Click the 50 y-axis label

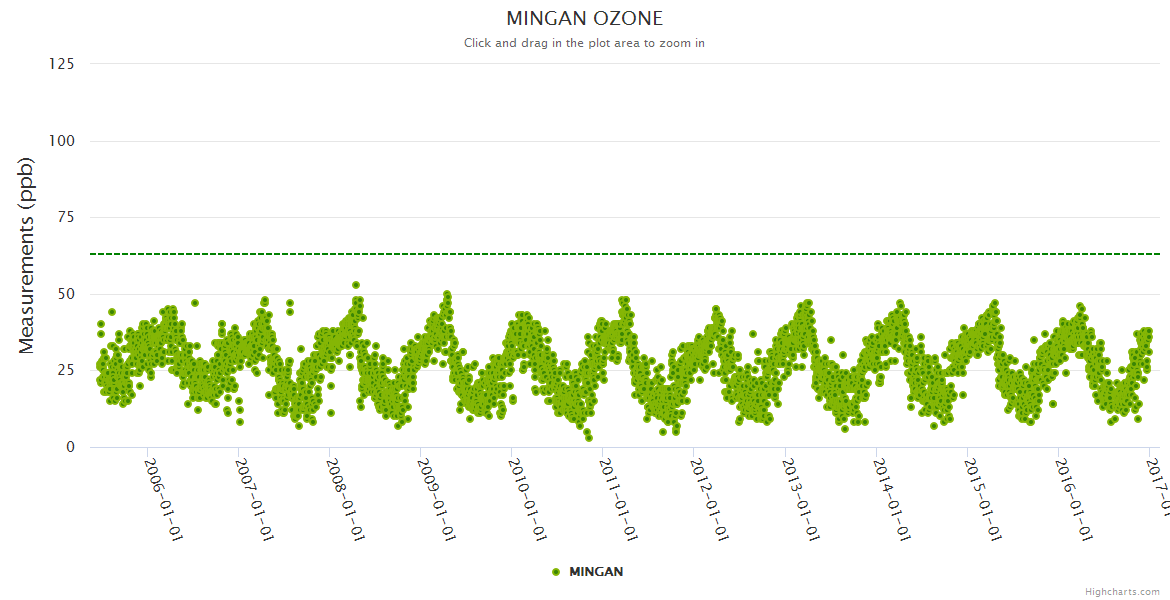65,294
